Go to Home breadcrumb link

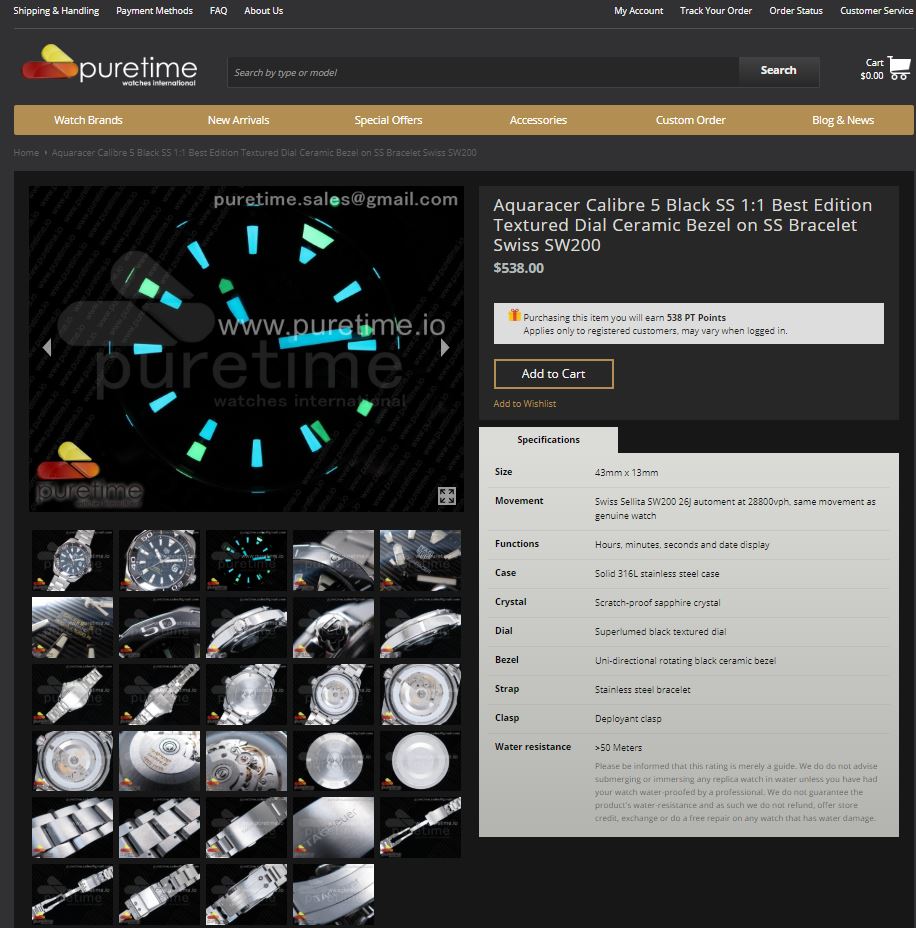26,153
